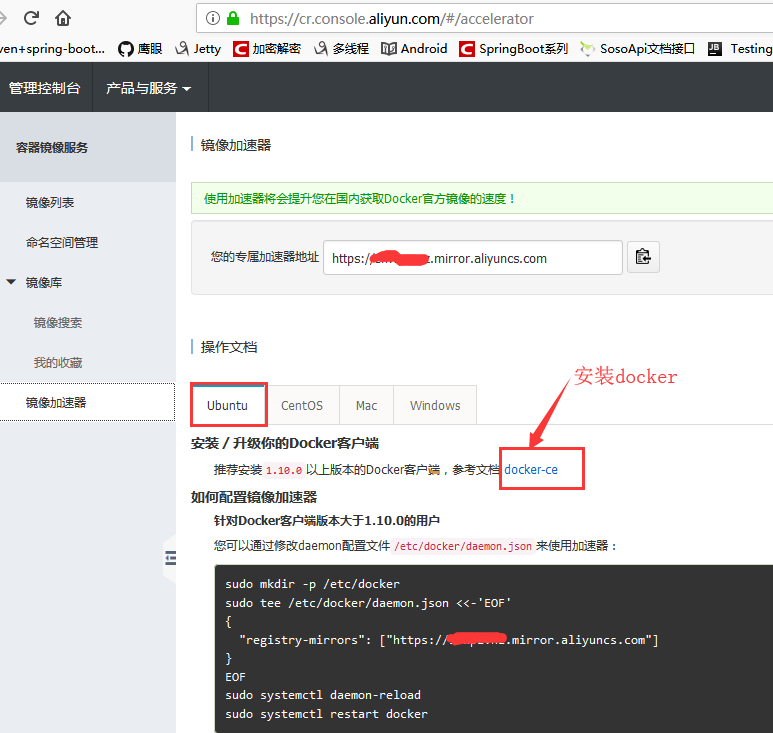Click the registry-mirrors line in code block

[x=449, y=640]
